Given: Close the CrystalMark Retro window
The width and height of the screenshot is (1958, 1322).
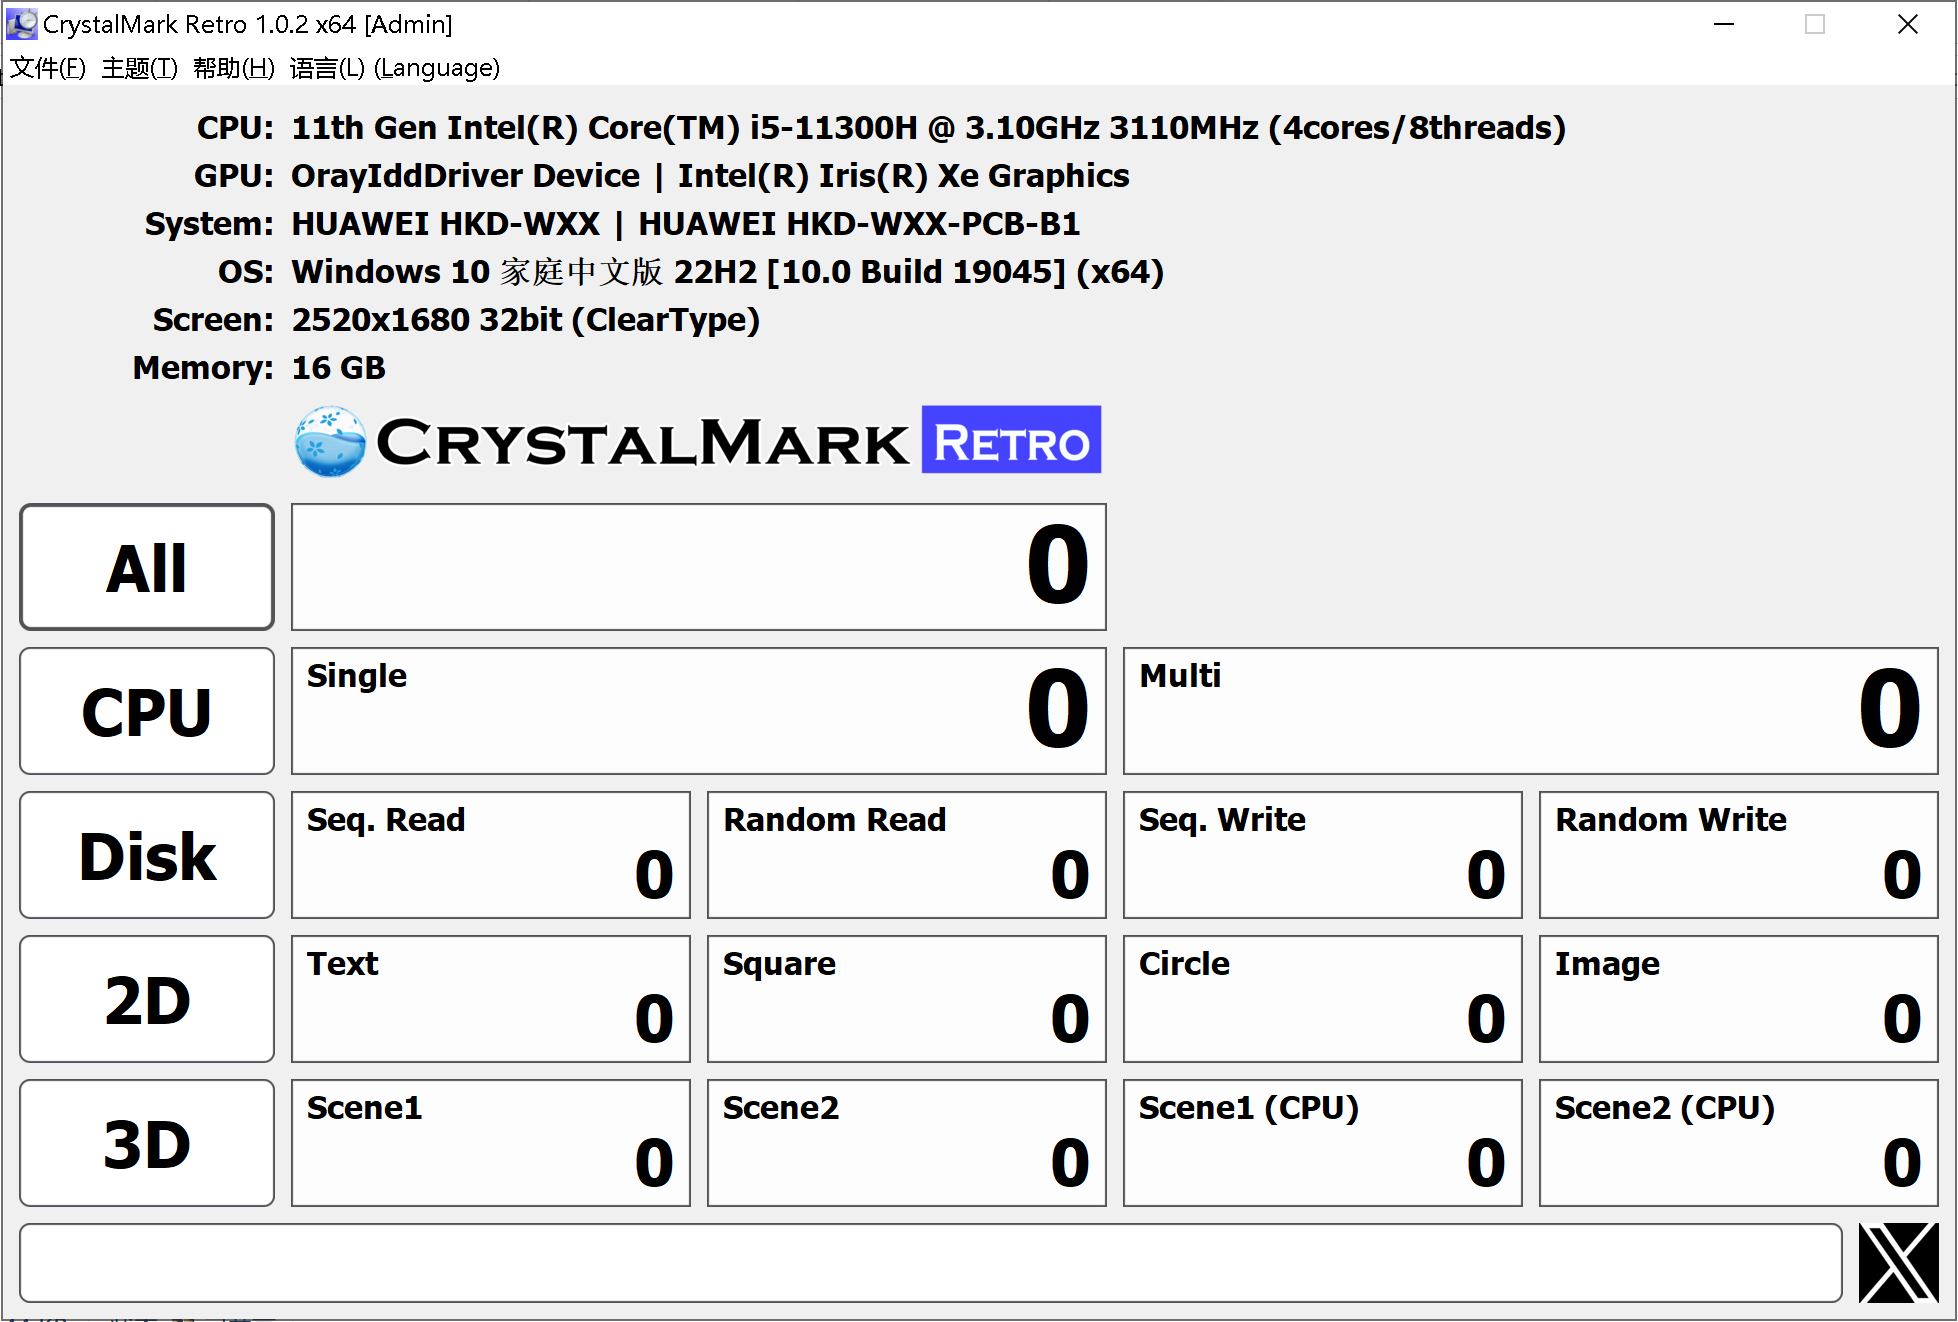Looking at the screenshot, I should pos(1908,24).
